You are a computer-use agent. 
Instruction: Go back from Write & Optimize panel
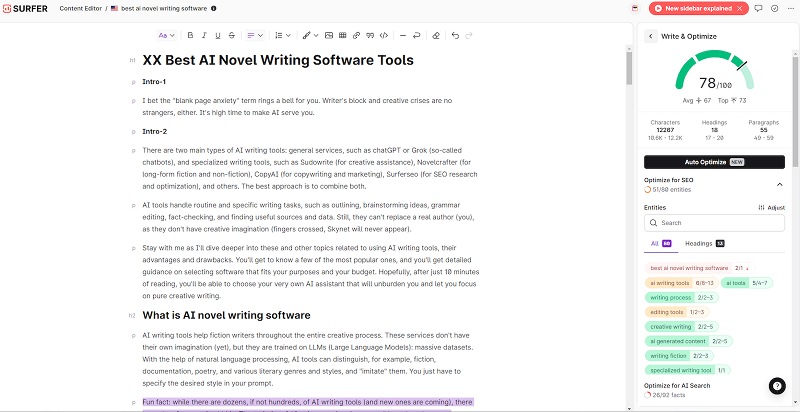651,36
